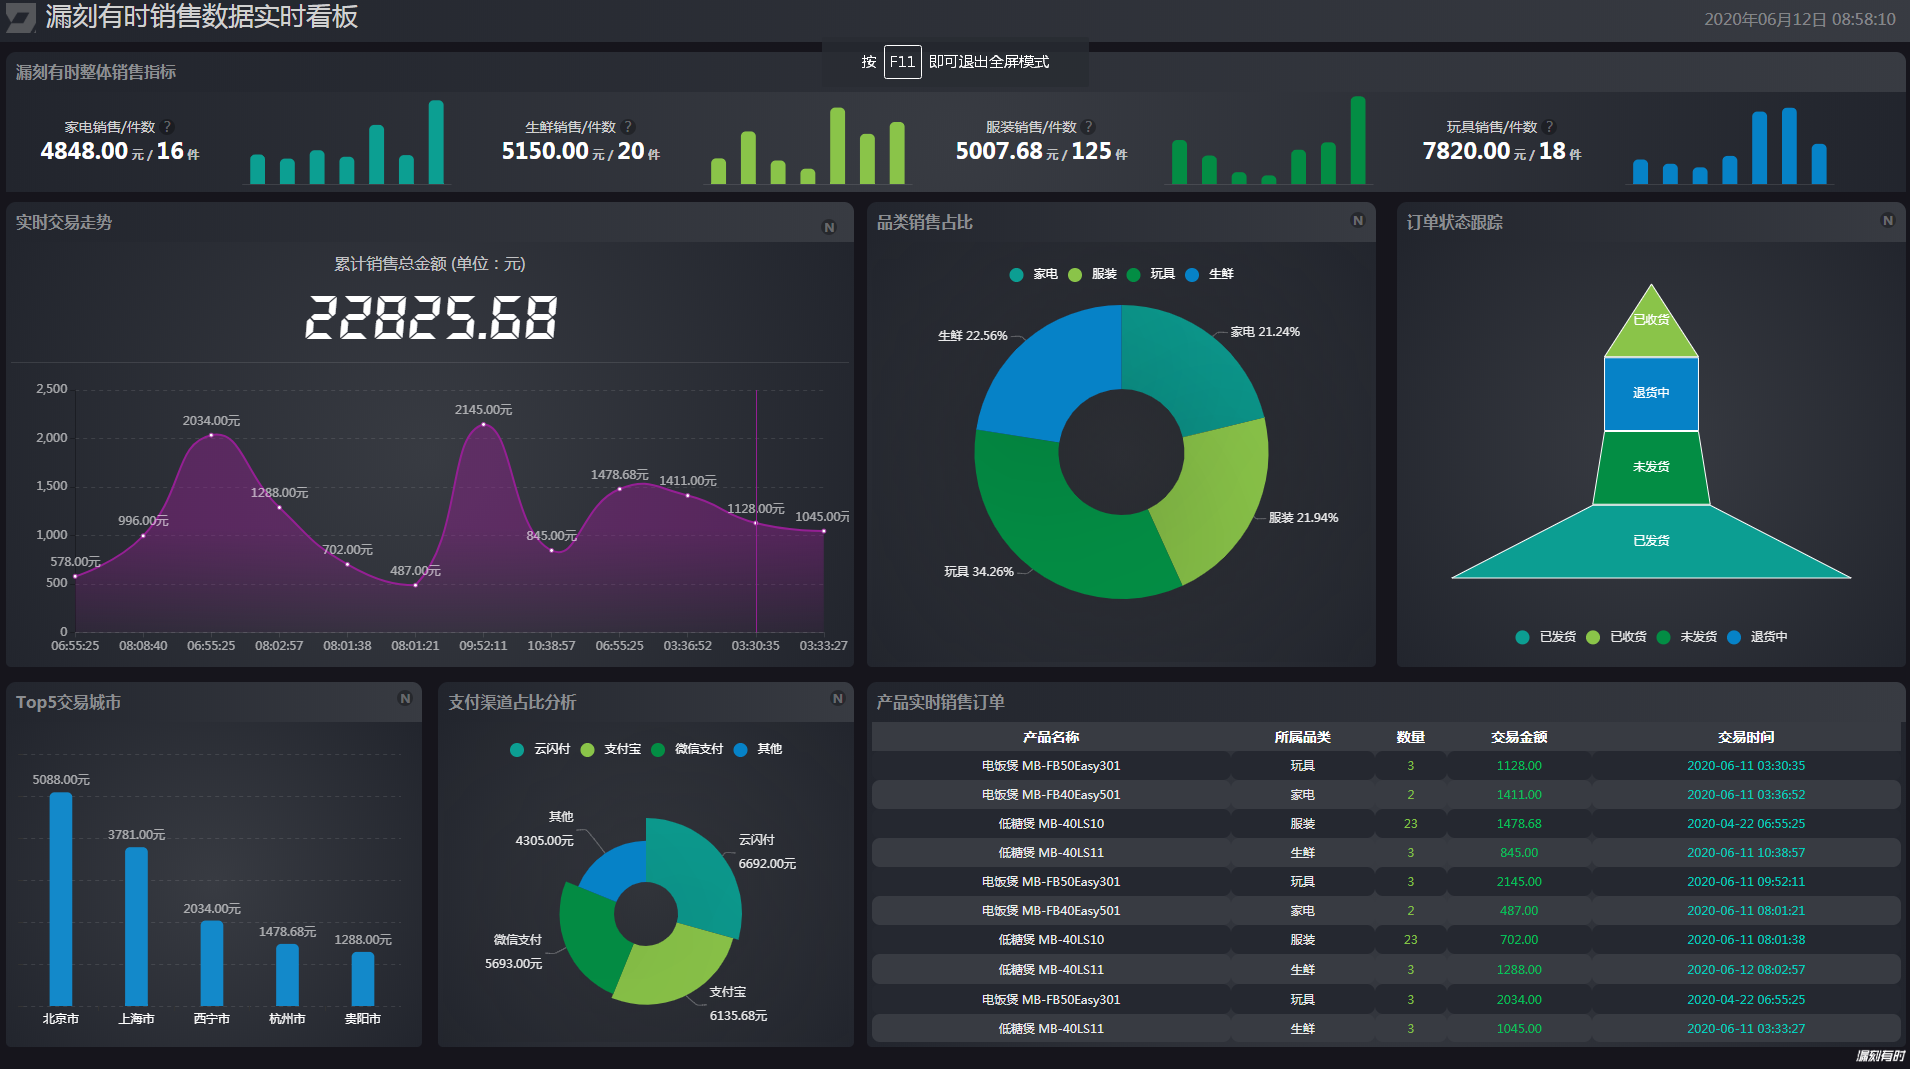Click the N icon on Top5交易城市 panel

click(x=405, y=699)
